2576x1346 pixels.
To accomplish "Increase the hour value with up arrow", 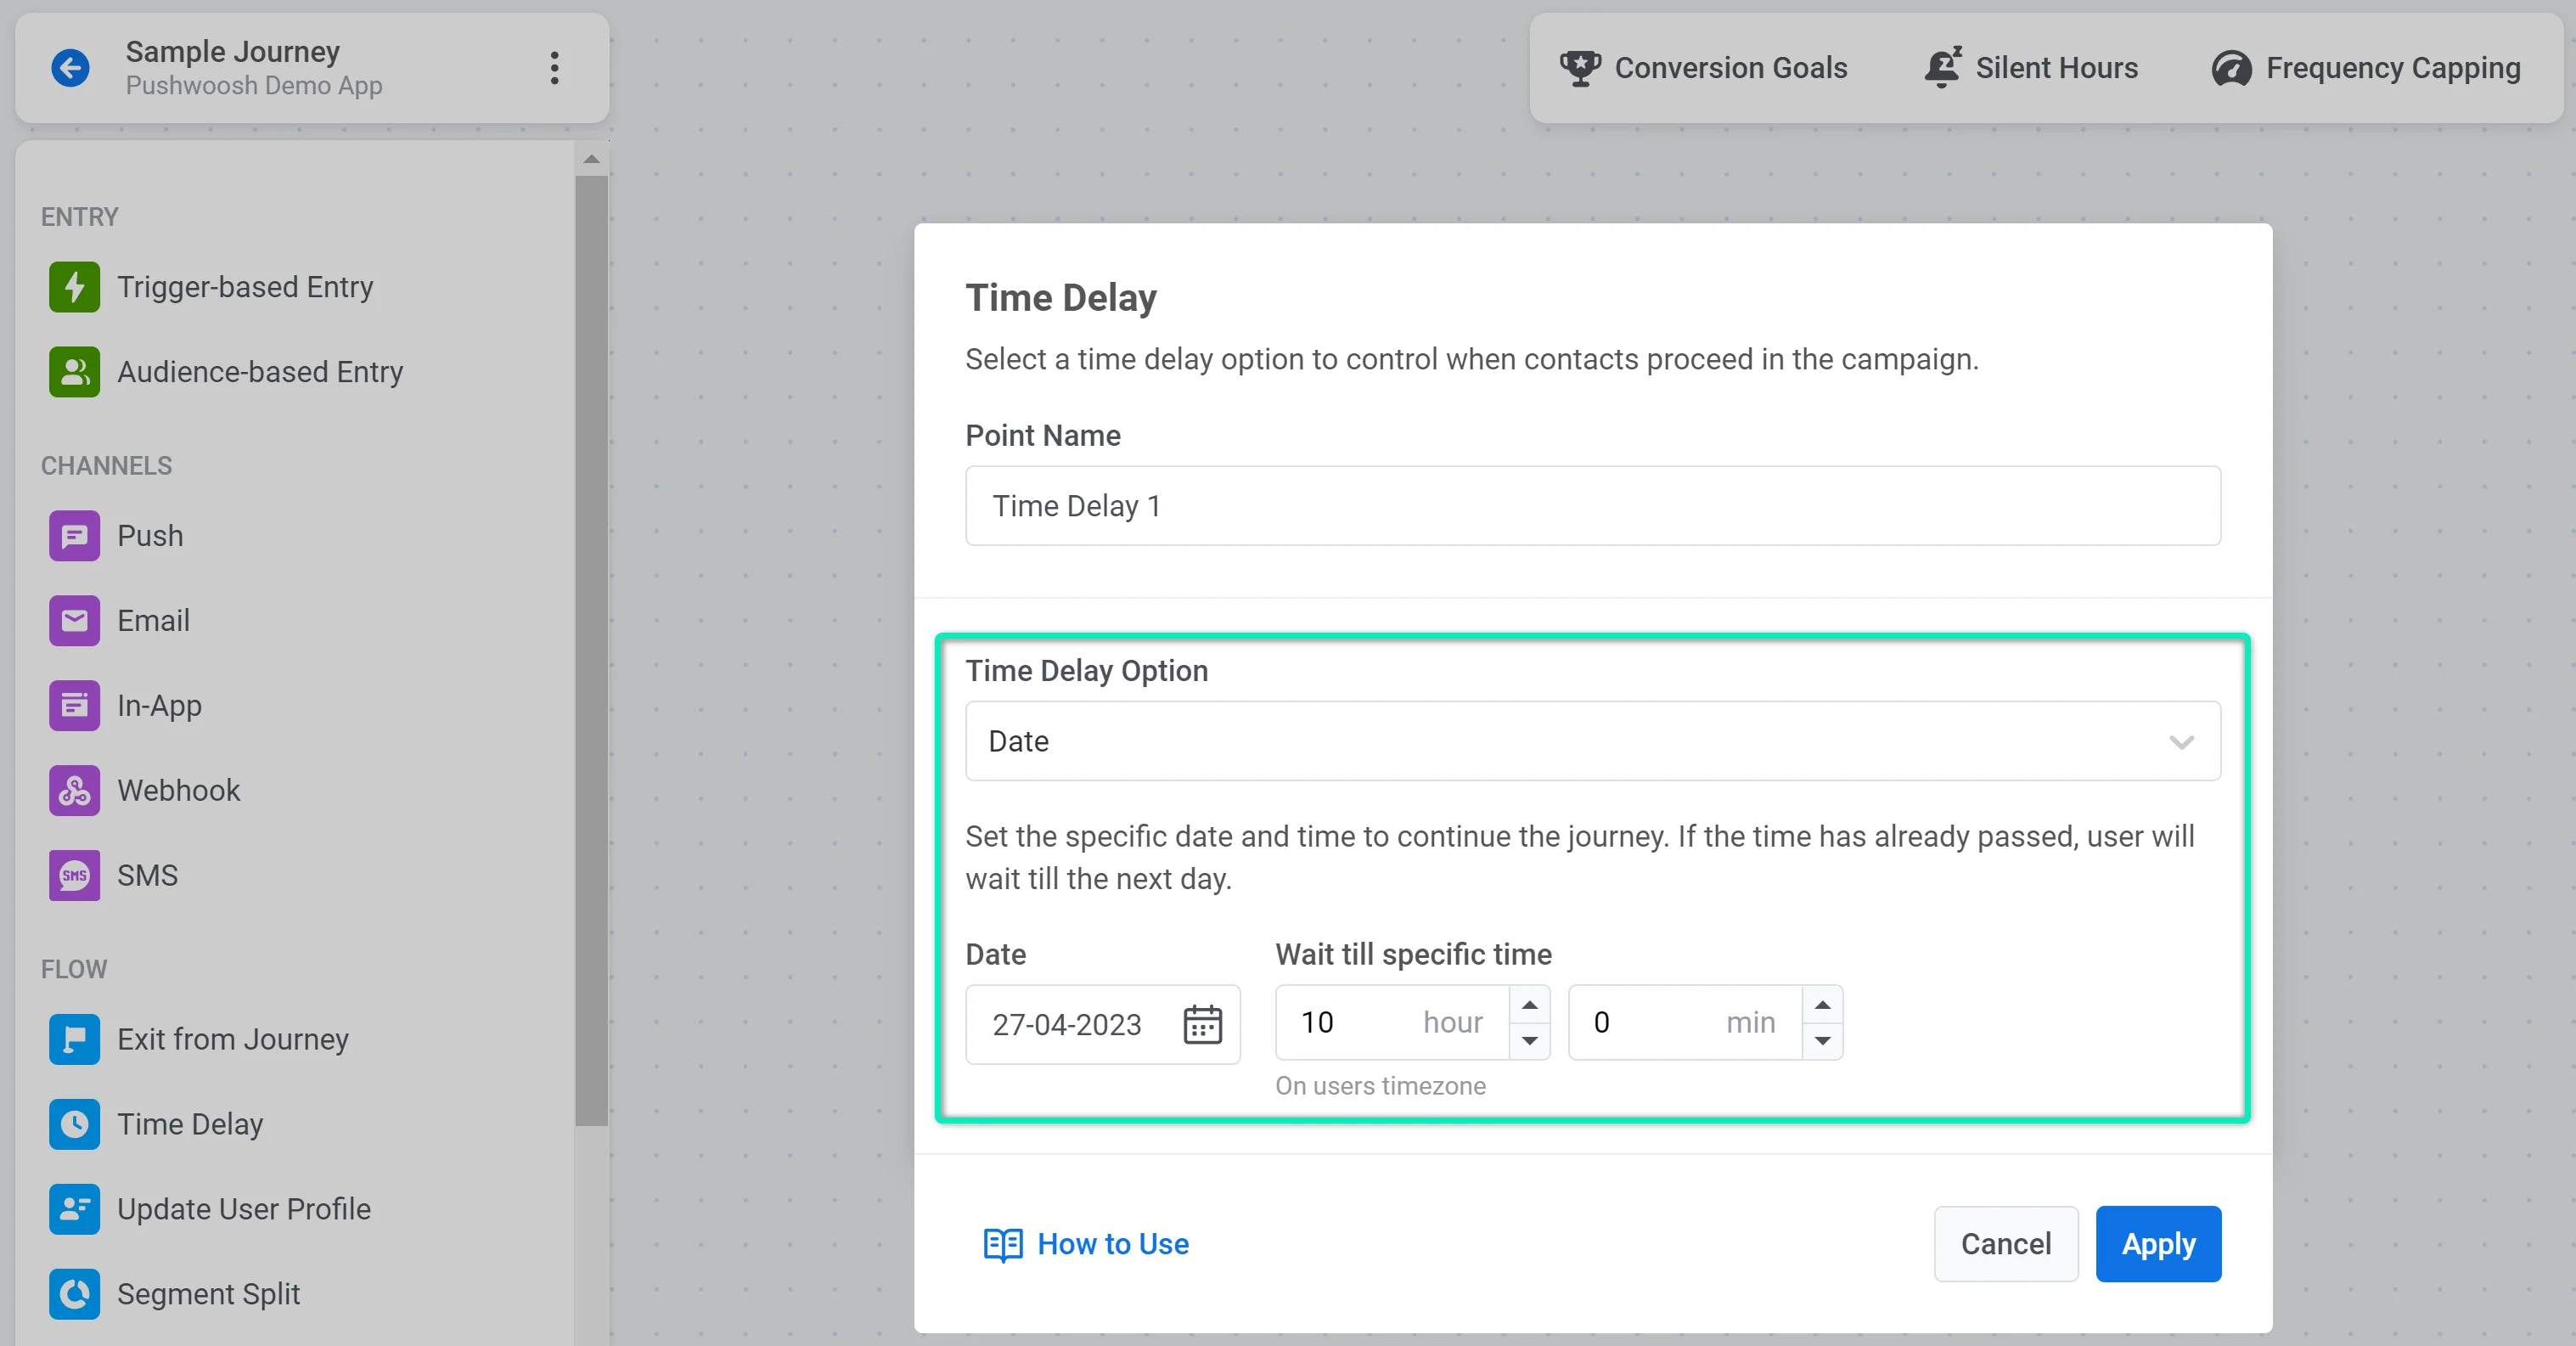I will (1529, 1005).
